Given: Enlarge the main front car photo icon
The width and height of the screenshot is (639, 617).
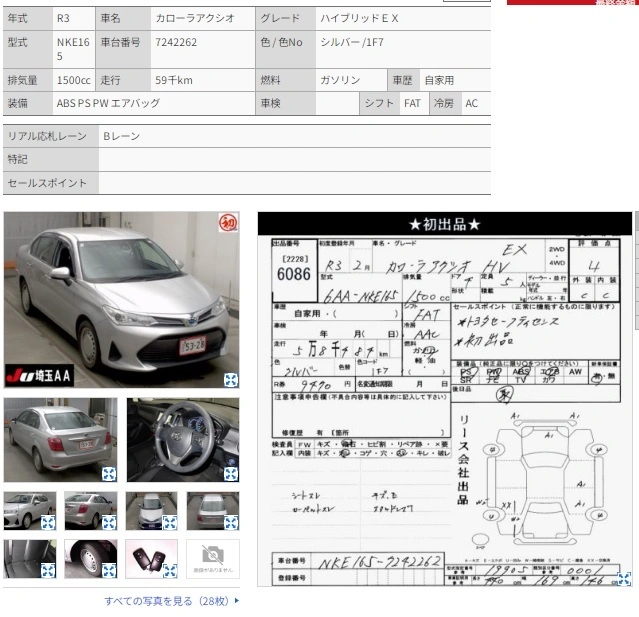Looking at the screenshot, I should 231,380.
